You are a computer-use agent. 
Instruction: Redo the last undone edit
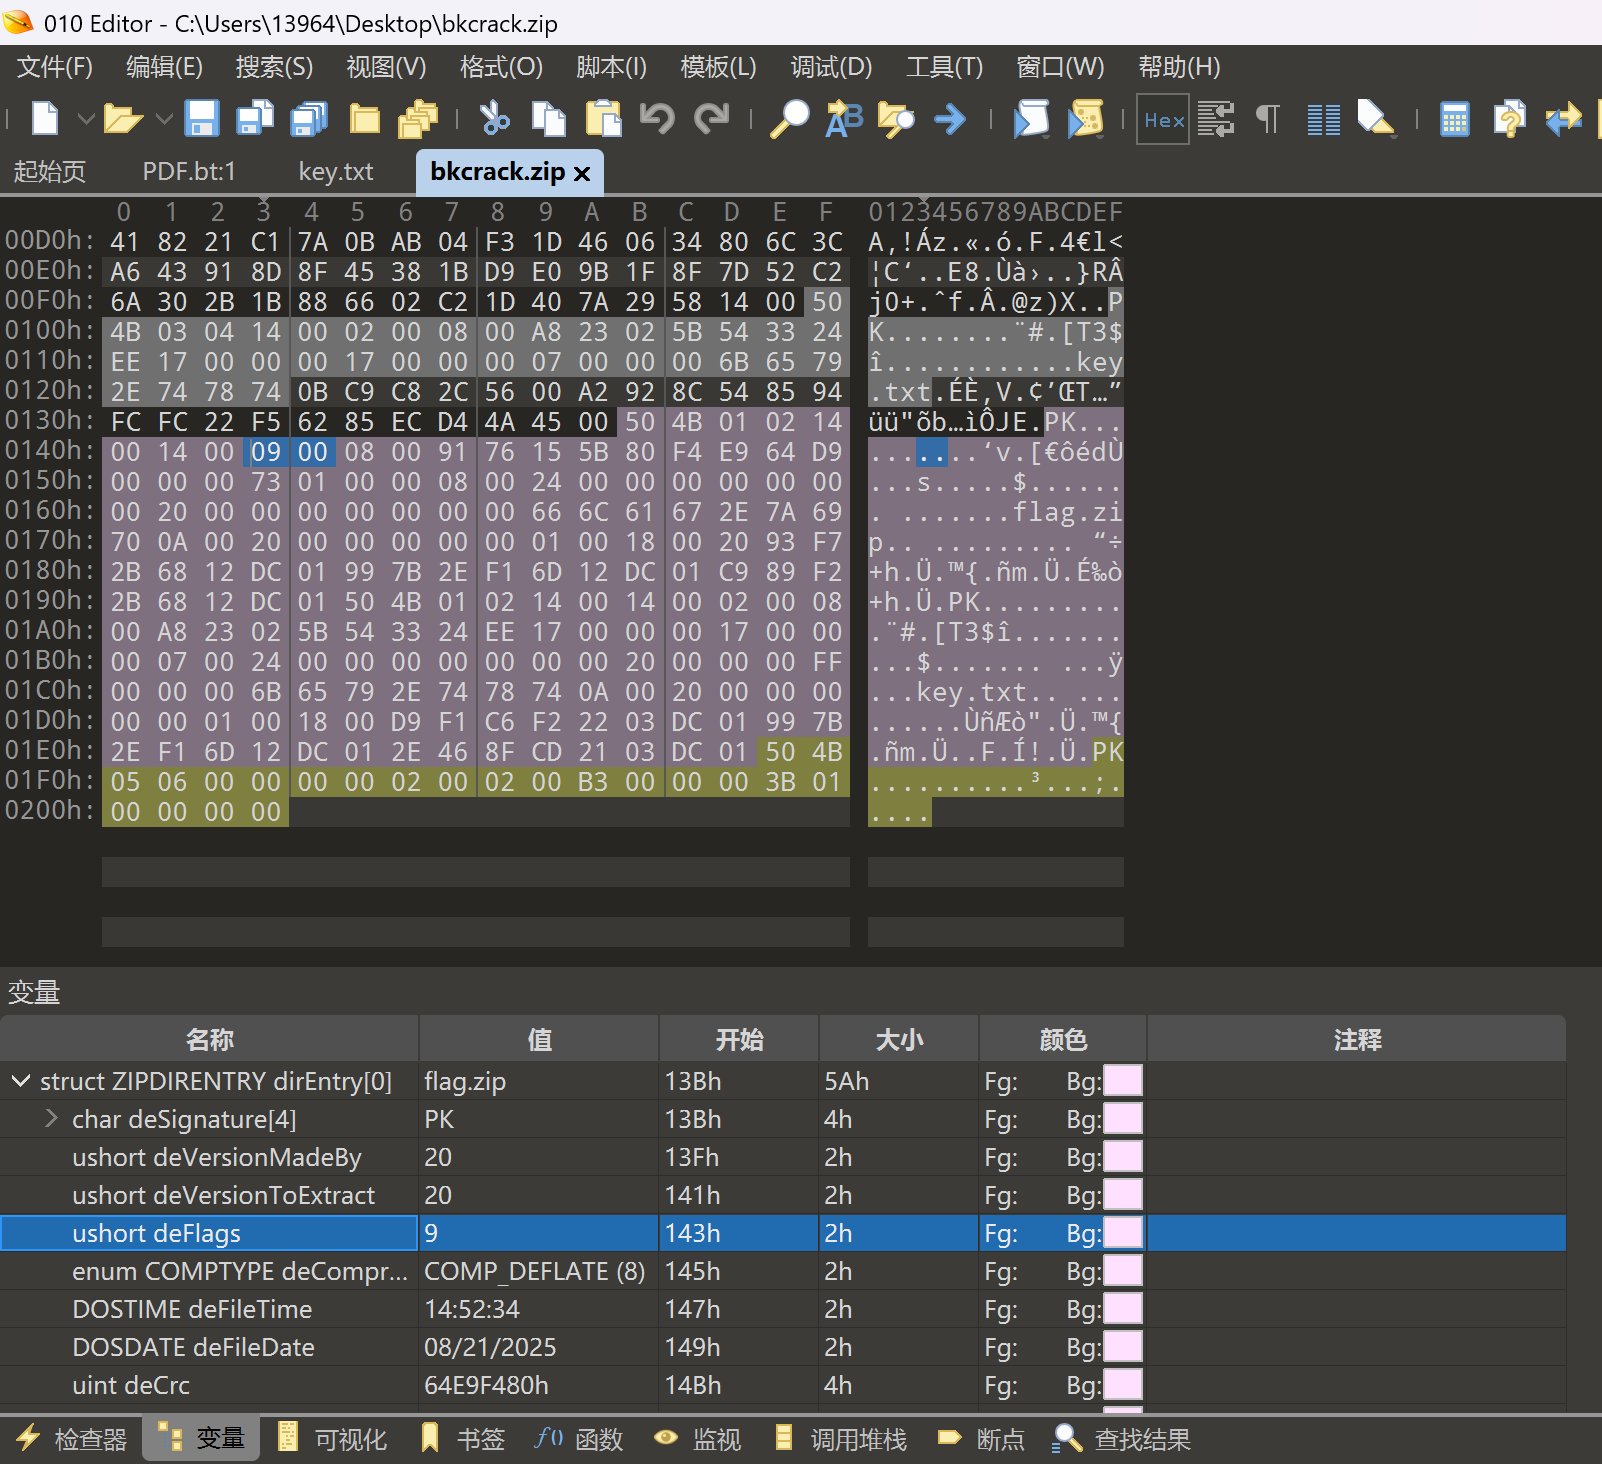point(711,119)
